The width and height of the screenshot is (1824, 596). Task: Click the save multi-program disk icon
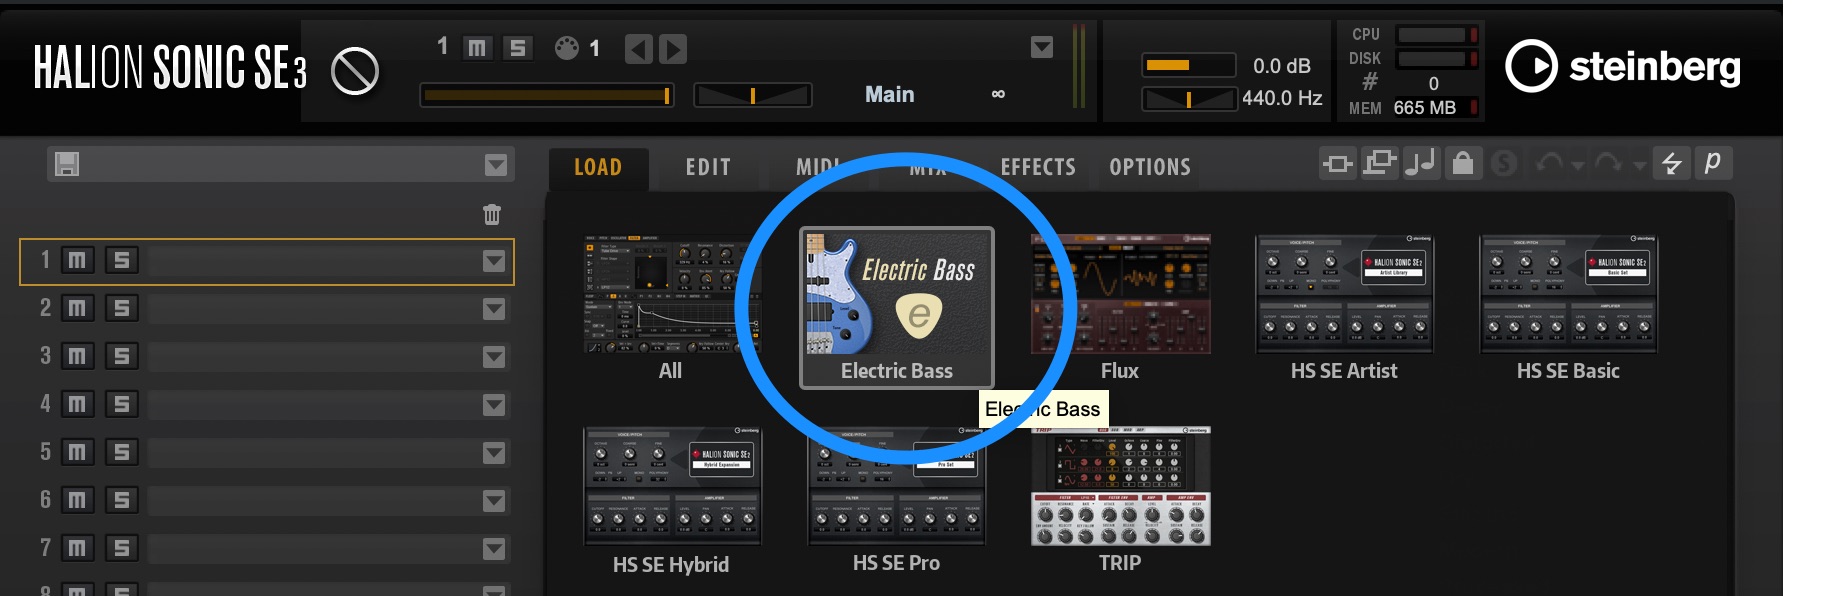[x=67, y=164]
